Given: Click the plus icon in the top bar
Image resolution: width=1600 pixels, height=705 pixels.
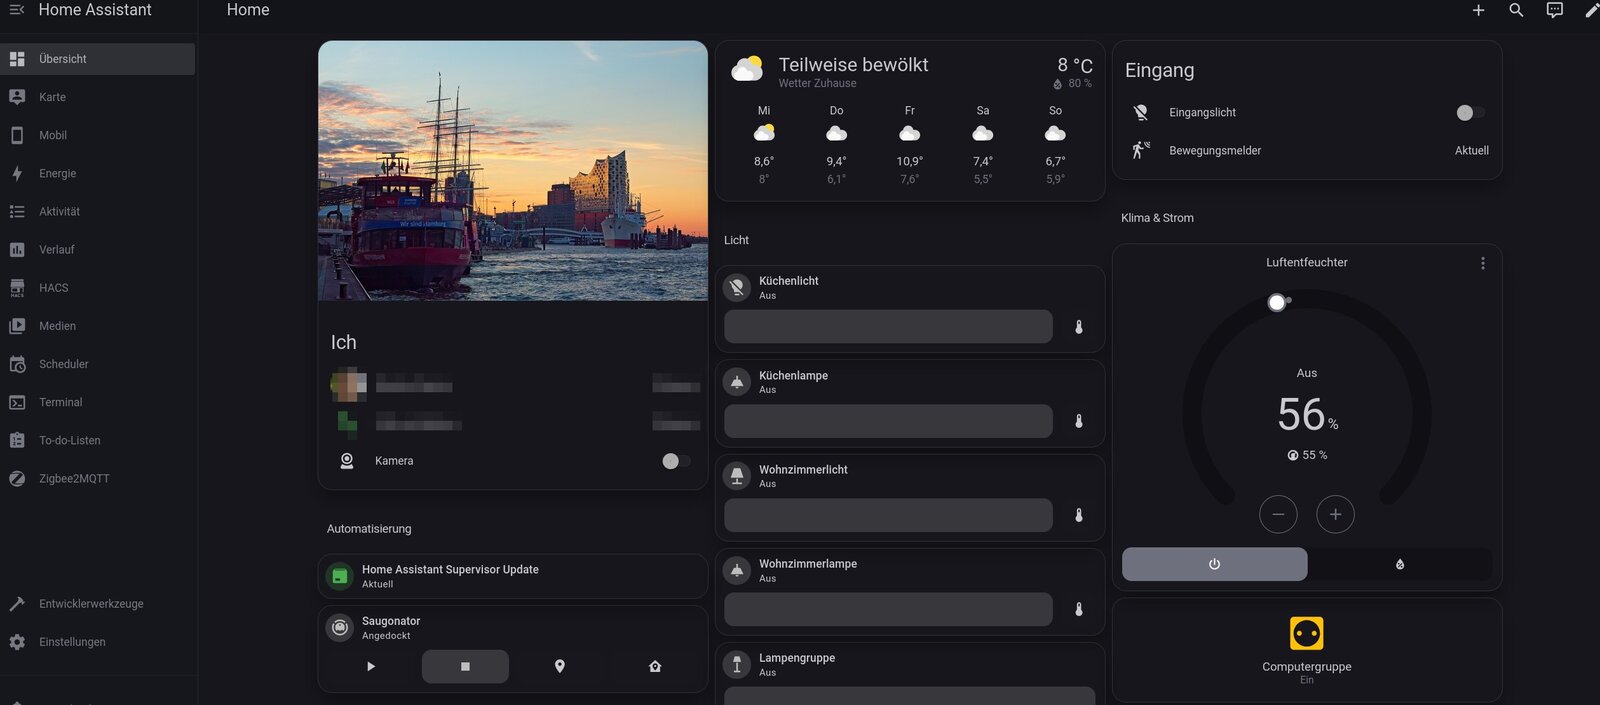Looking at the screenshot, I should 1478,10.
